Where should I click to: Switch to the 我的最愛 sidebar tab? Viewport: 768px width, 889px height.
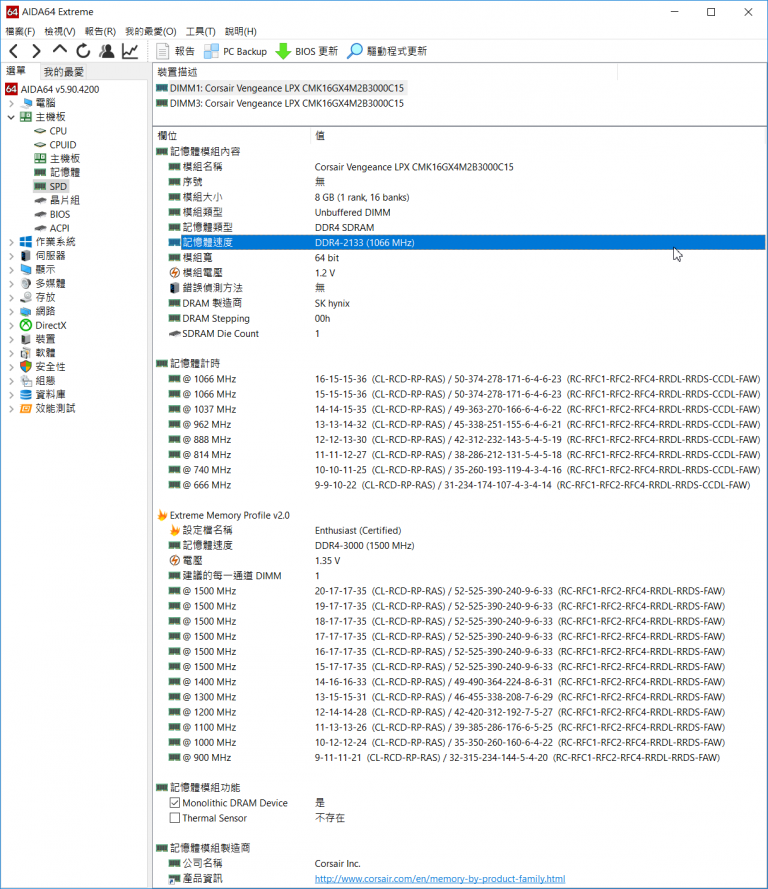coord(63,72)
